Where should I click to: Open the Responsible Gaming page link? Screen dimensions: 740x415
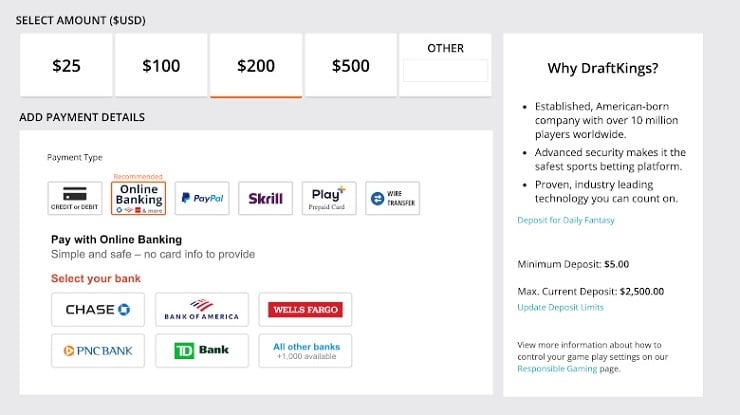[x=553, y=369]
